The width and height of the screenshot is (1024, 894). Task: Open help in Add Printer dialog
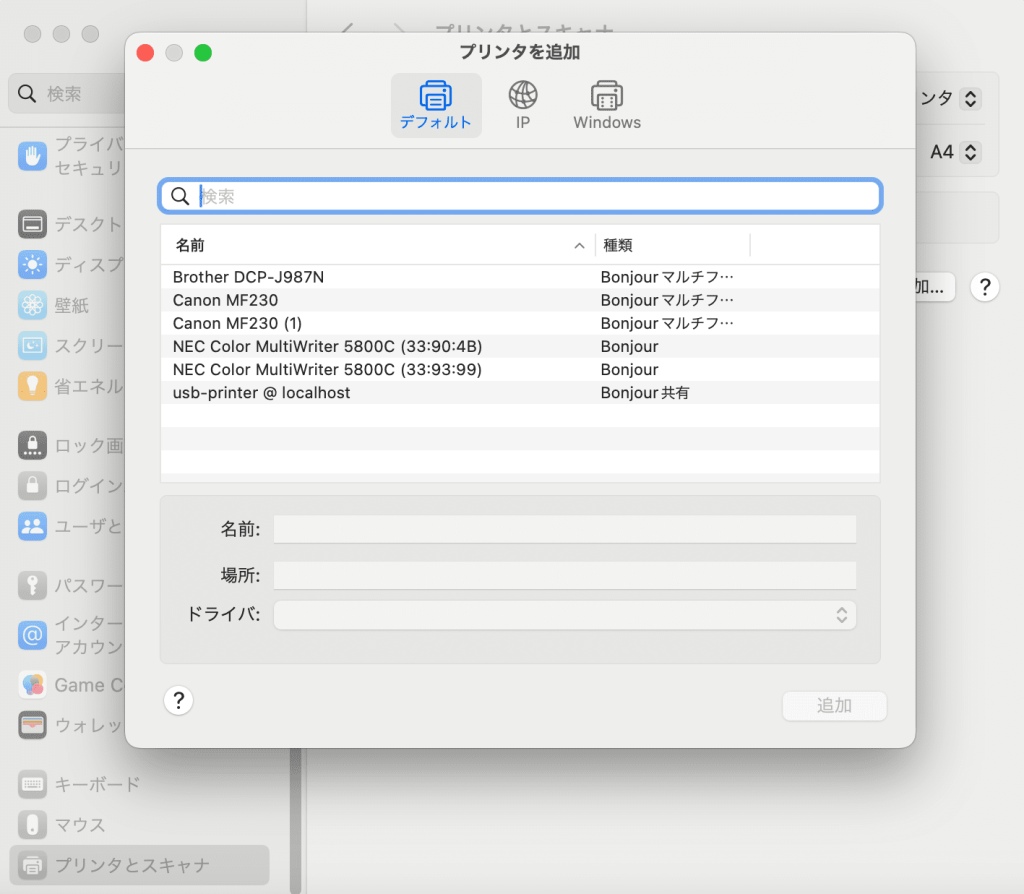pos(178,701)
